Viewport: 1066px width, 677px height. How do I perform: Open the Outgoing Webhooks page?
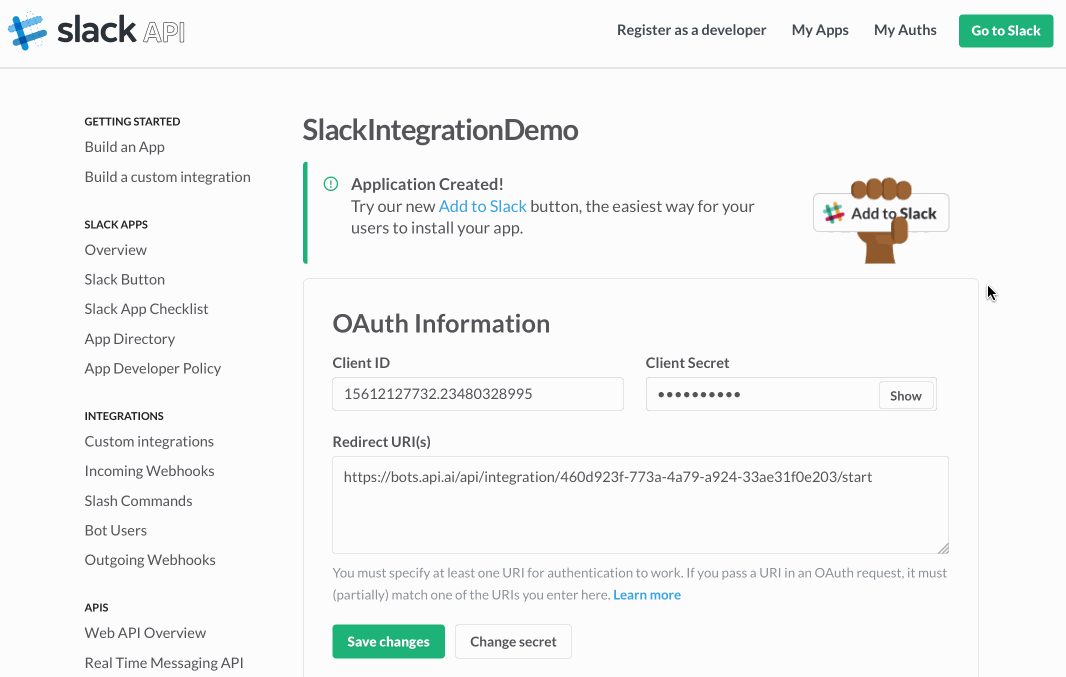[150, 559]
